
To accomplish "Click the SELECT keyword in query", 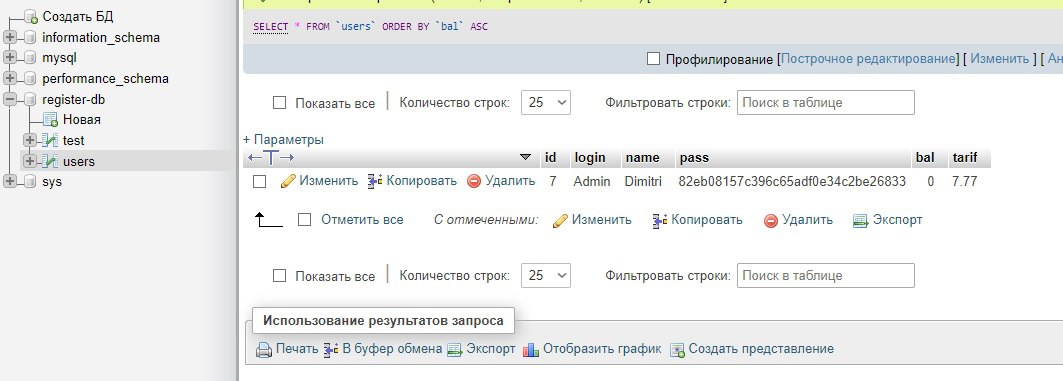I will [270, 26].
